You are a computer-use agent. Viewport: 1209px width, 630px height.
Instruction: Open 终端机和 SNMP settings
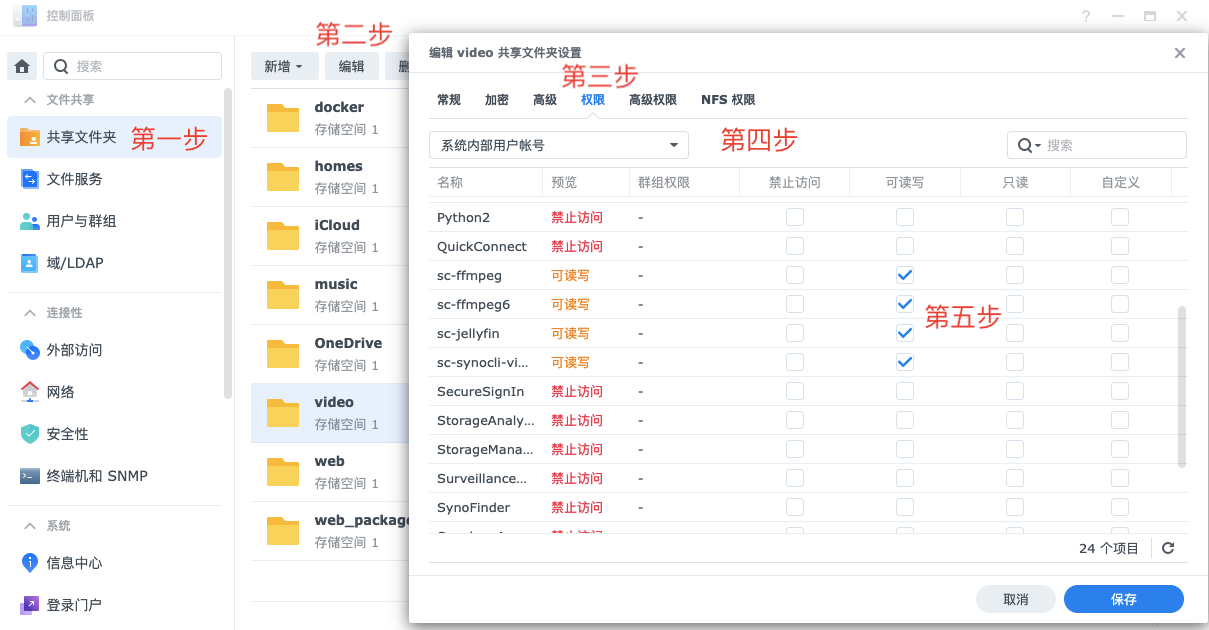96,476
